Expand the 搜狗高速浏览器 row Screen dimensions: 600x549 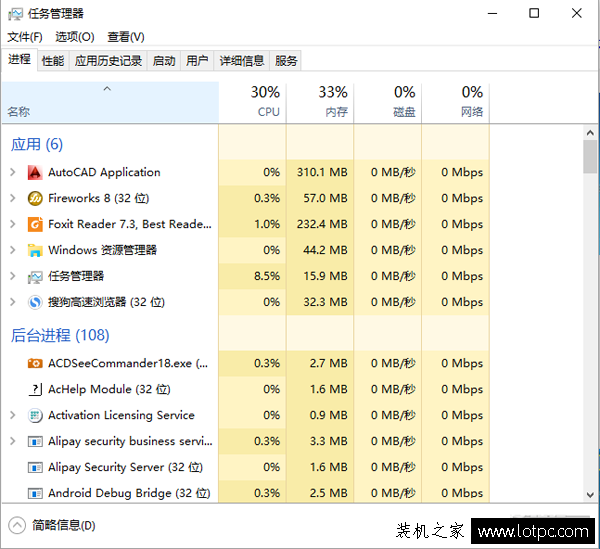click(13, 302)
